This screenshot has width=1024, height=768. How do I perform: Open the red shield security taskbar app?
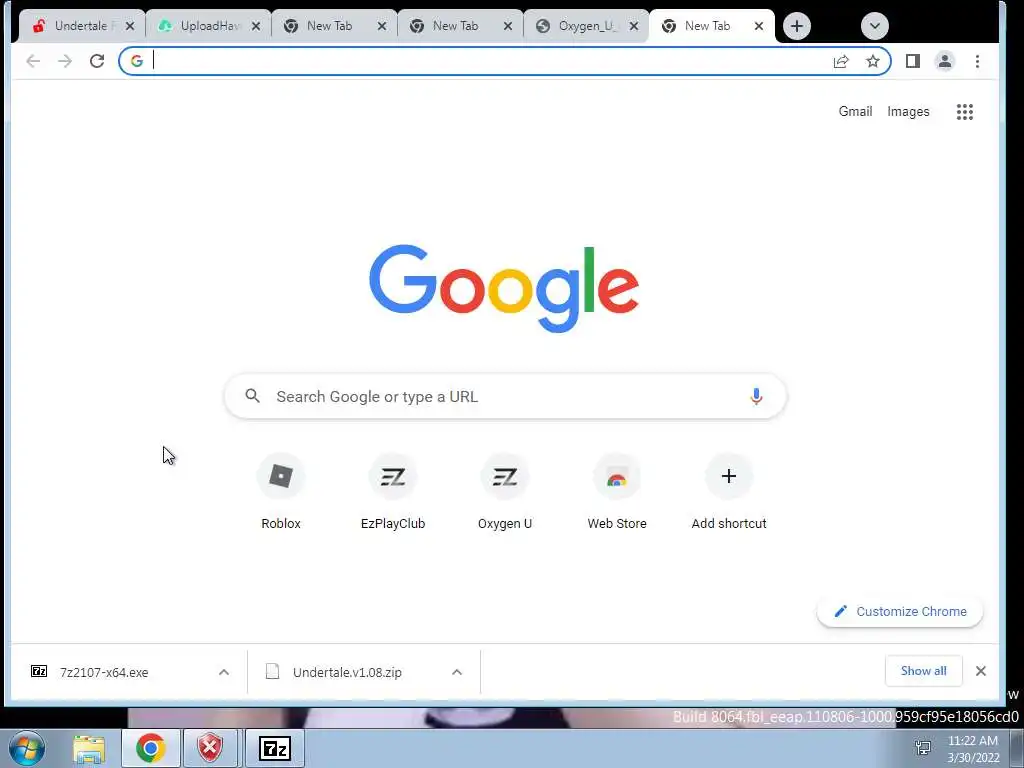[210, 749]
